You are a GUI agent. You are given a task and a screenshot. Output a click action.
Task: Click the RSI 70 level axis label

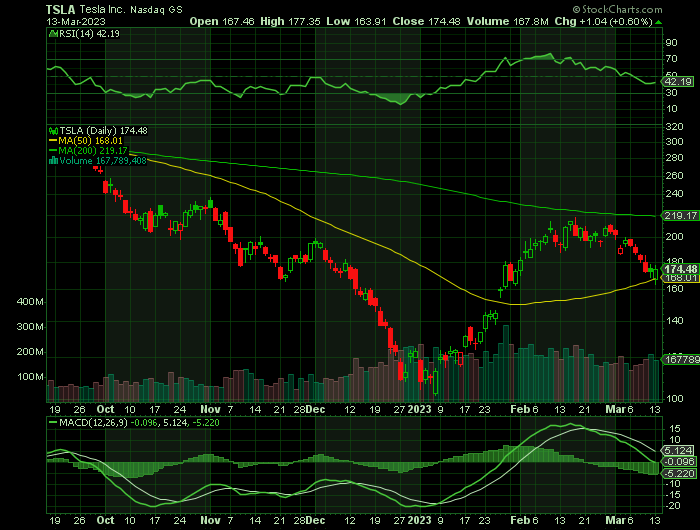point(671,58)
